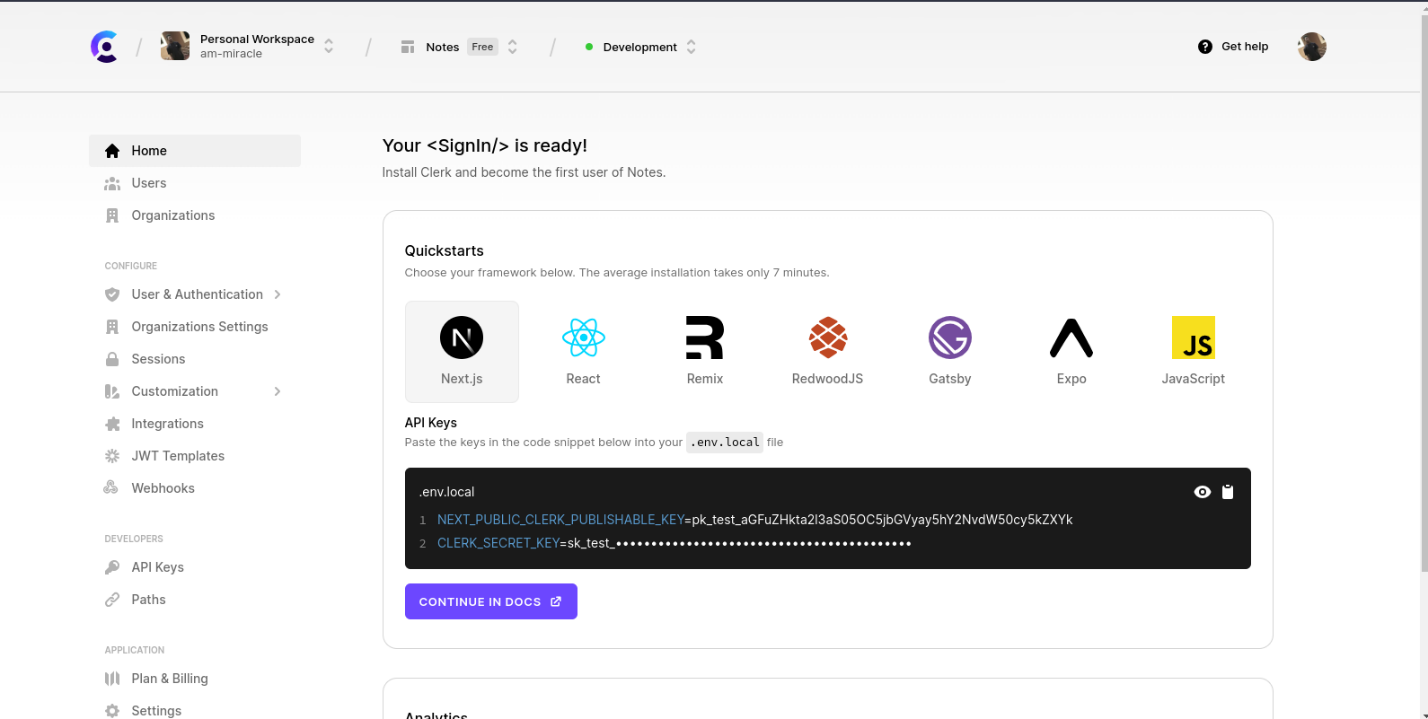
Task: Go to Users in the sidebar
Action: (x=149, y=183)
